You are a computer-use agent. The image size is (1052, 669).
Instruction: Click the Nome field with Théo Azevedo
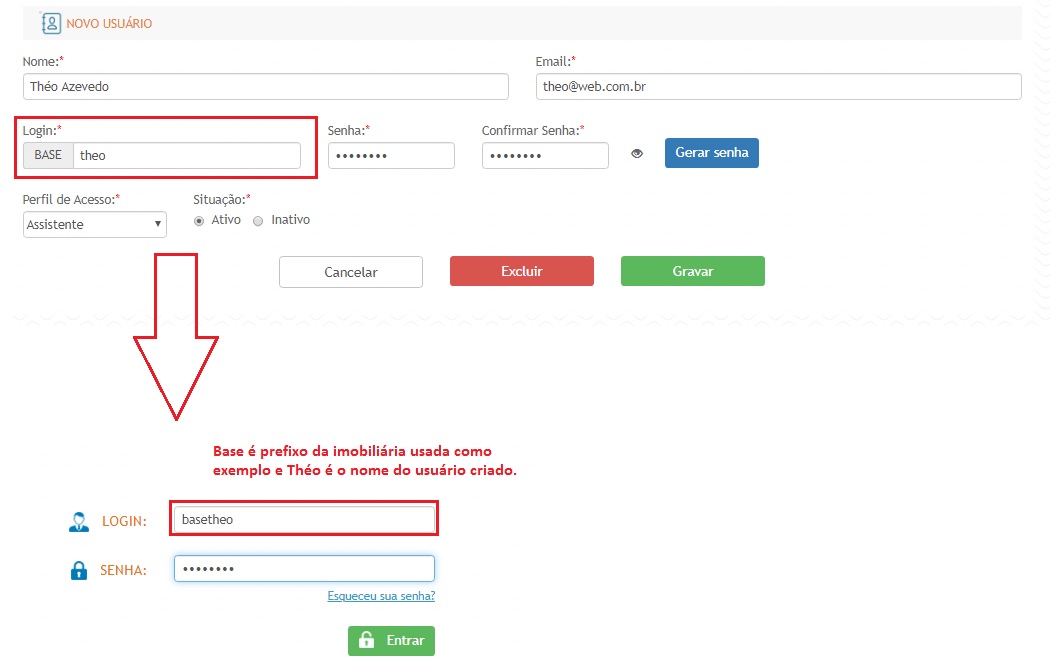click(265, 87)
